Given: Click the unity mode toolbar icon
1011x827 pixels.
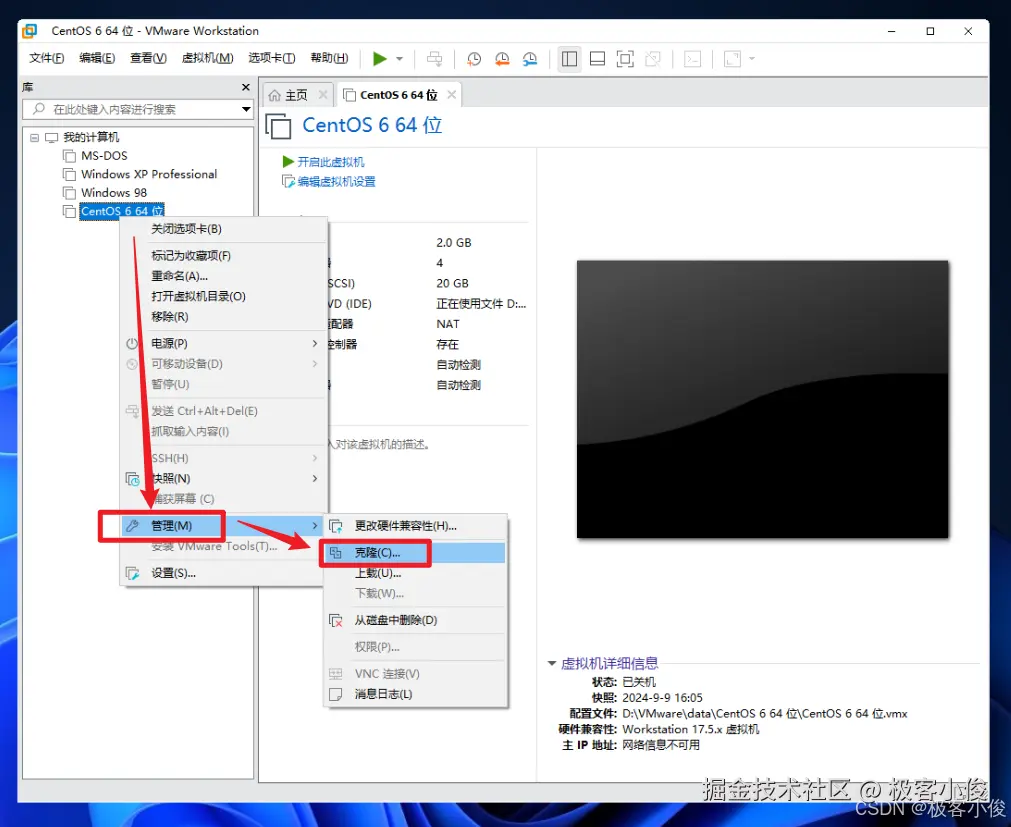Looking at the screenshot, I should 653,59.
